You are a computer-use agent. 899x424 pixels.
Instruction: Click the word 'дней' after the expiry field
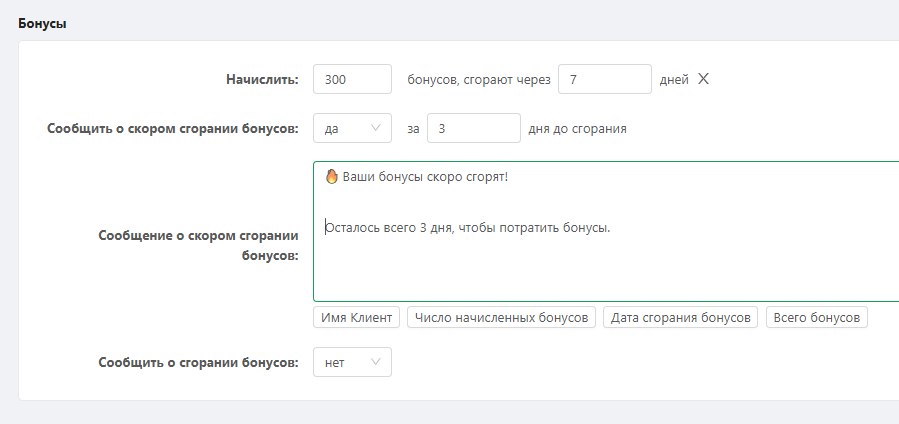[674, 80]
